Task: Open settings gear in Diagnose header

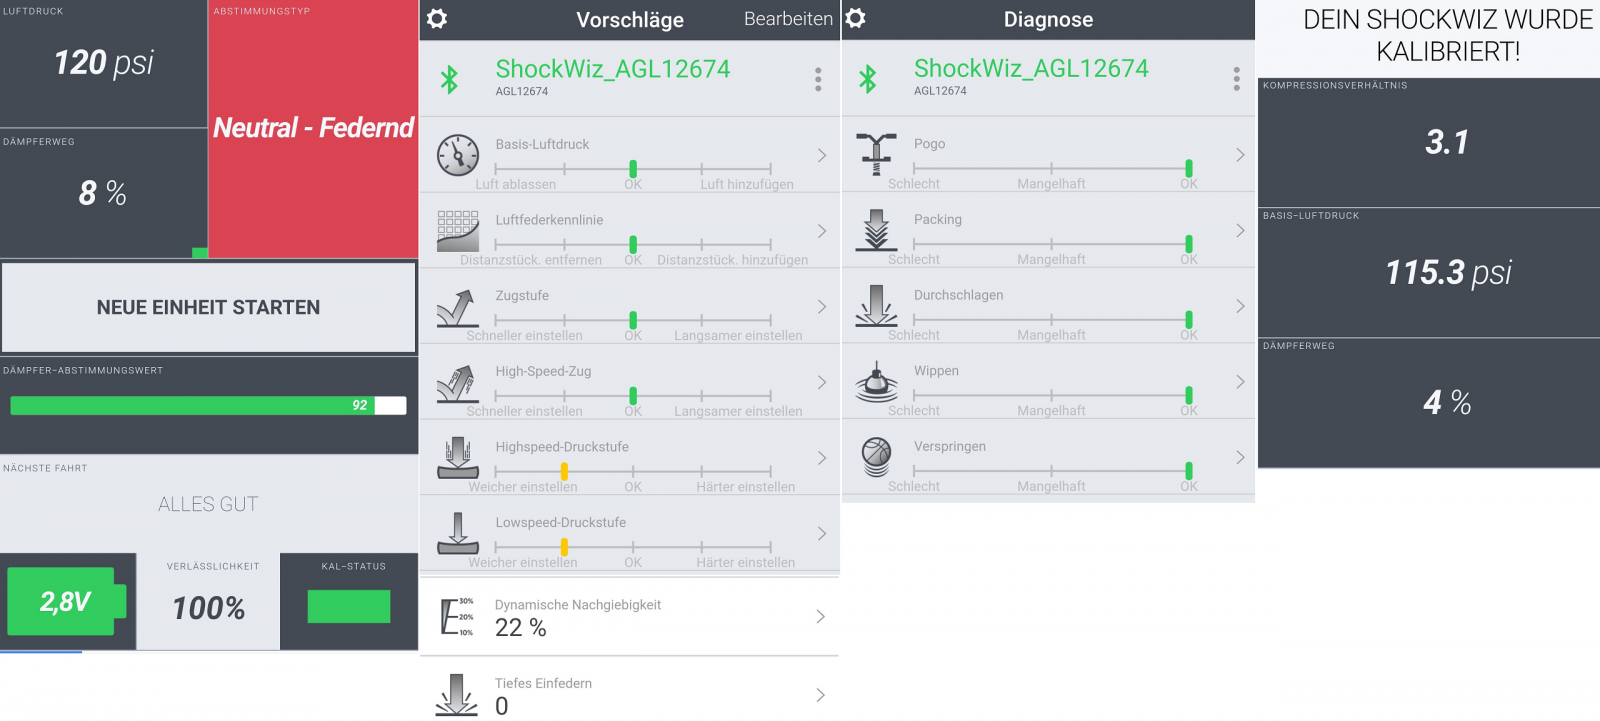Action: pos(856,19)
